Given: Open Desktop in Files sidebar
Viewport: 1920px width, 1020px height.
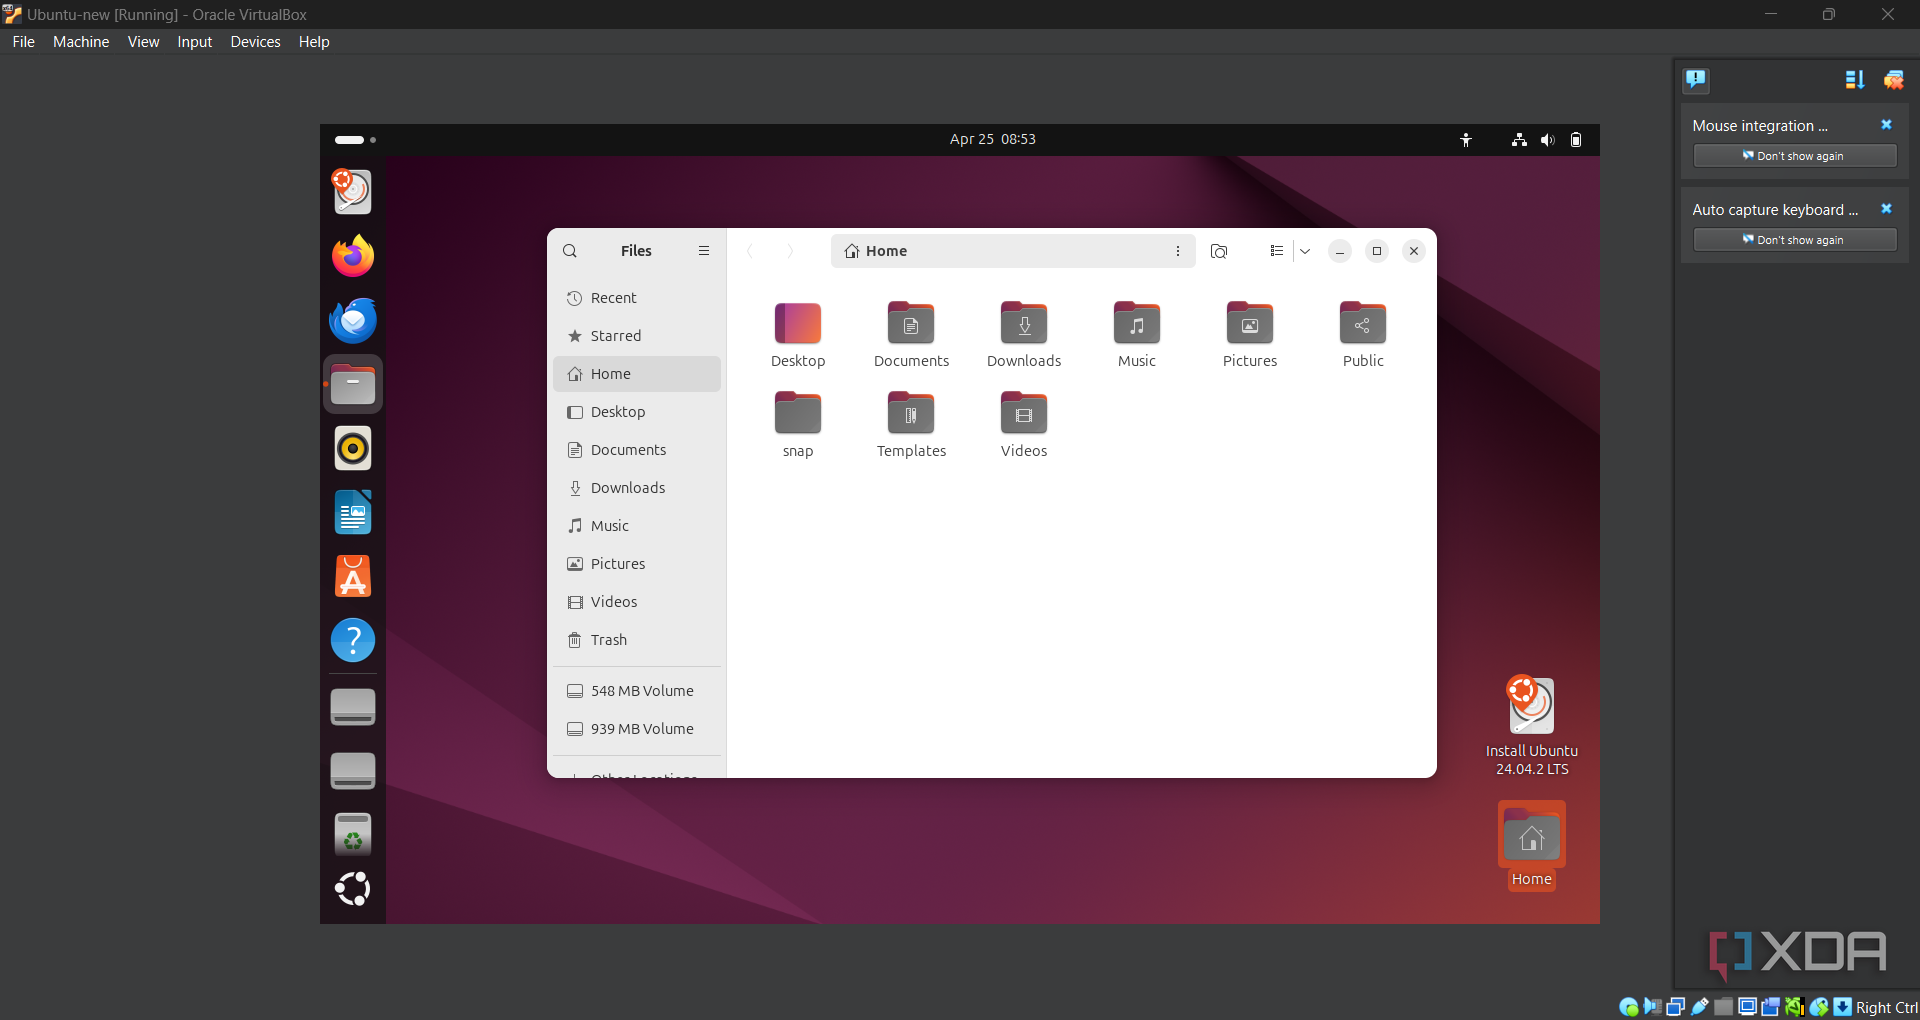Looking at the screenshot, I should click(637, 412).
